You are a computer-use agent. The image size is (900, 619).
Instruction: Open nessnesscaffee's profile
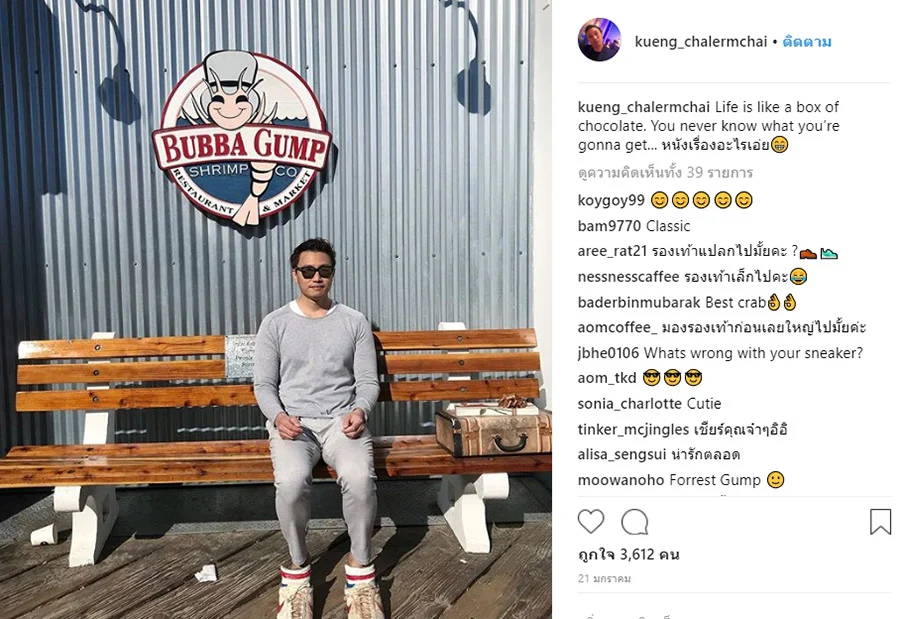point(629,277)
